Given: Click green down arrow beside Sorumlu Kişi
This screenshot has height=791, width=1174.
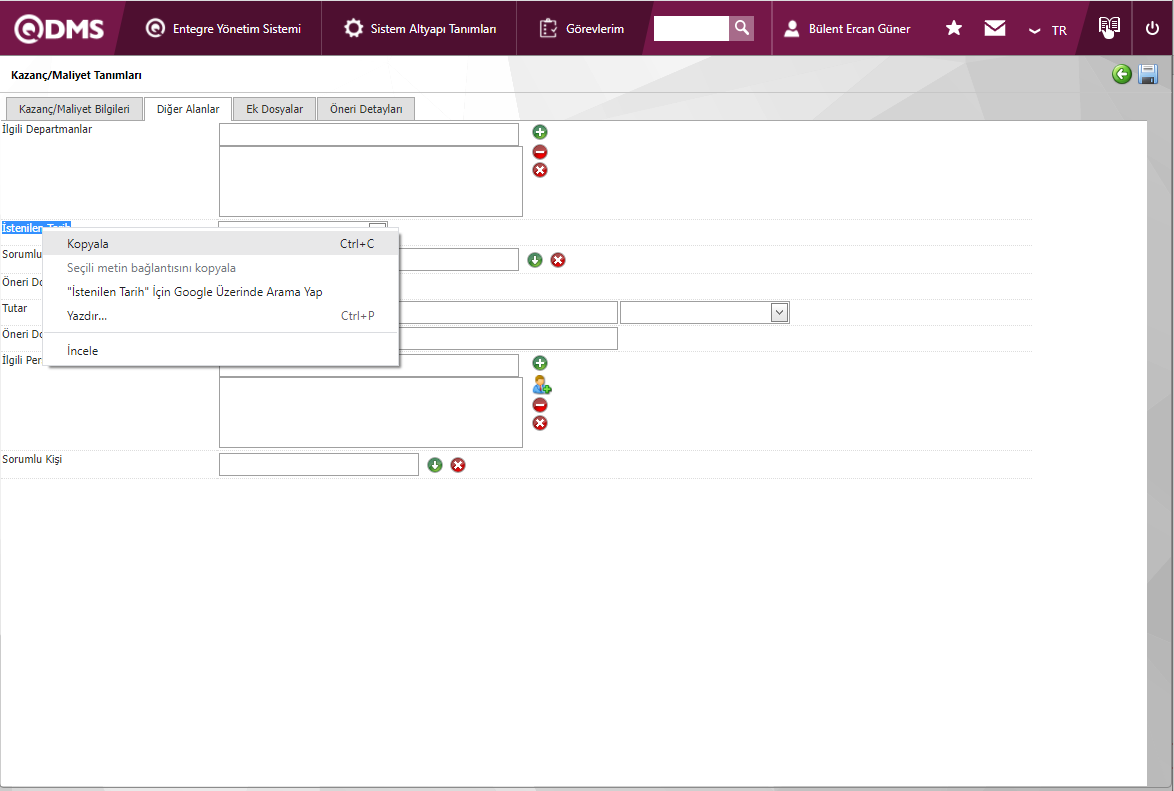Looking at the screenshot, I should click(x=435, y=464).
